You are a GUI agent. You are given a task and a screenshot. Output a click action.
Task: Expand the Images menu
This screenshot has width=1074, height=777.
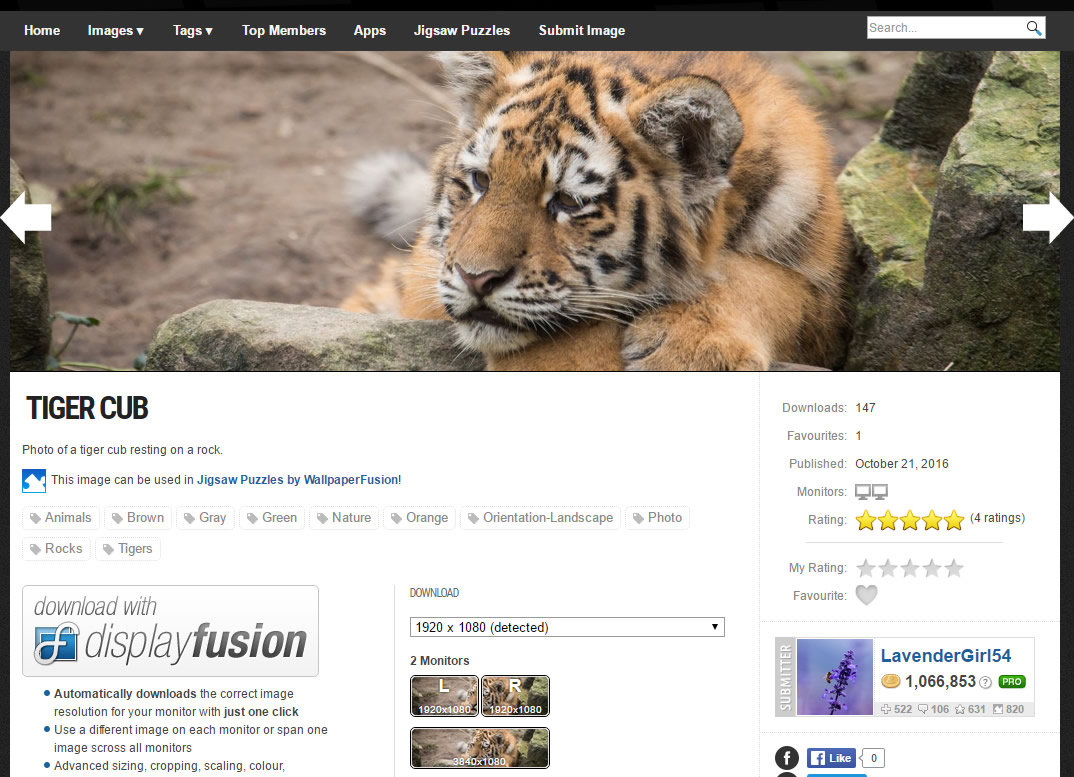click(115, 30)
